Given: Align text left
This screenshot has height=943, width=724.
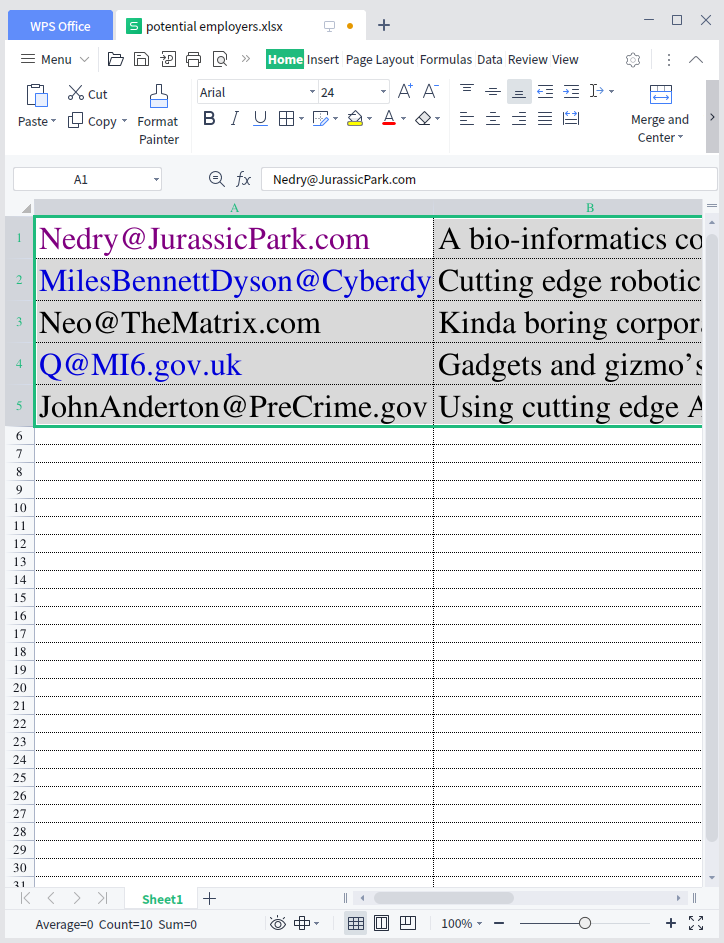Looking at the screenshot, I should point(467,118).
